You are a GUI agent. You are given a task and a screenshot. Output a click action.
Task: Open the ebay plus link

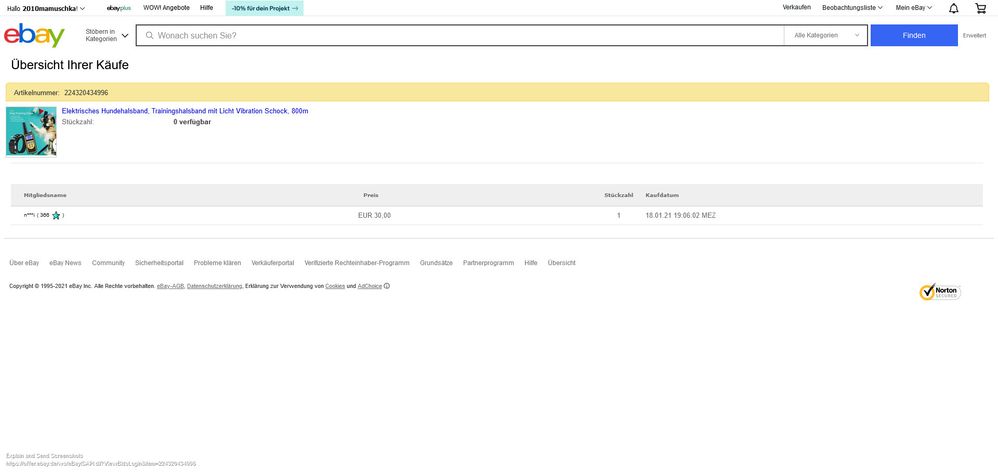pos(118,8)
